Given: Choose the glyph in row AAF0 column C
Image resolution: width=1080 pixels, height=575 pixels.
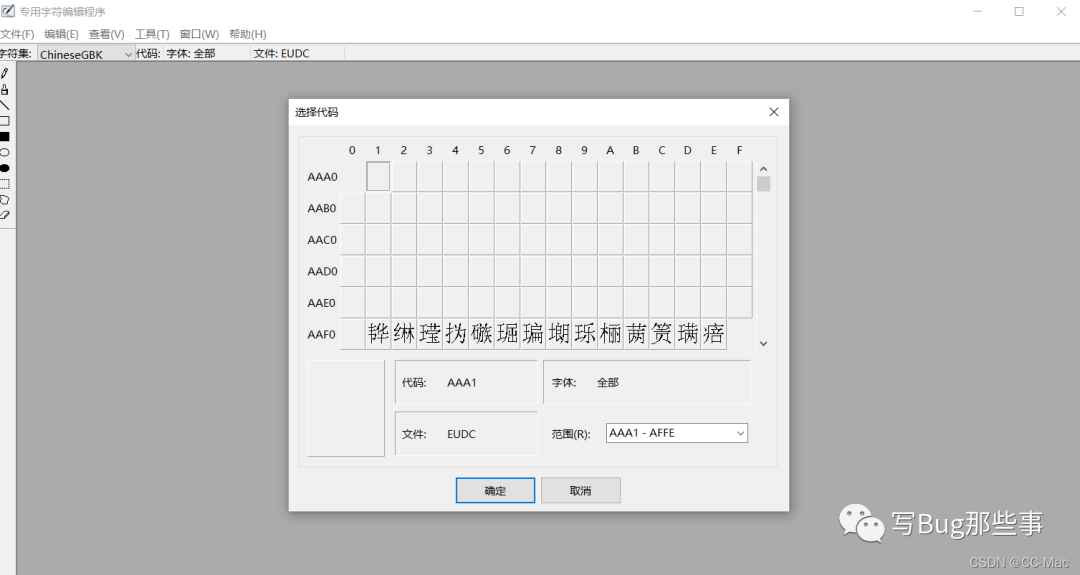Looking at the screenshot, I should pyautogui.click(x=663, y=334).
